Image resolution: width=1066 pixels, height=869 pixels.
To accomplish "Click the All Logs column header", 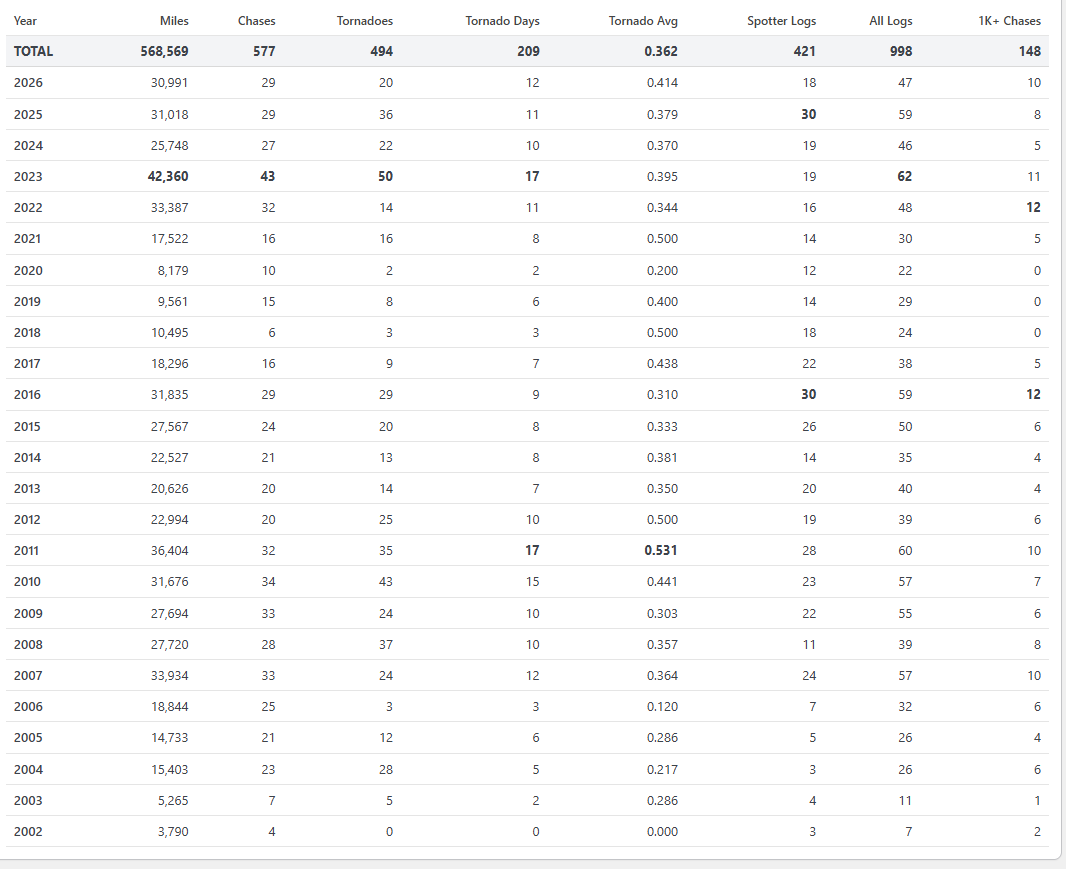I will [x=891, y=21].
